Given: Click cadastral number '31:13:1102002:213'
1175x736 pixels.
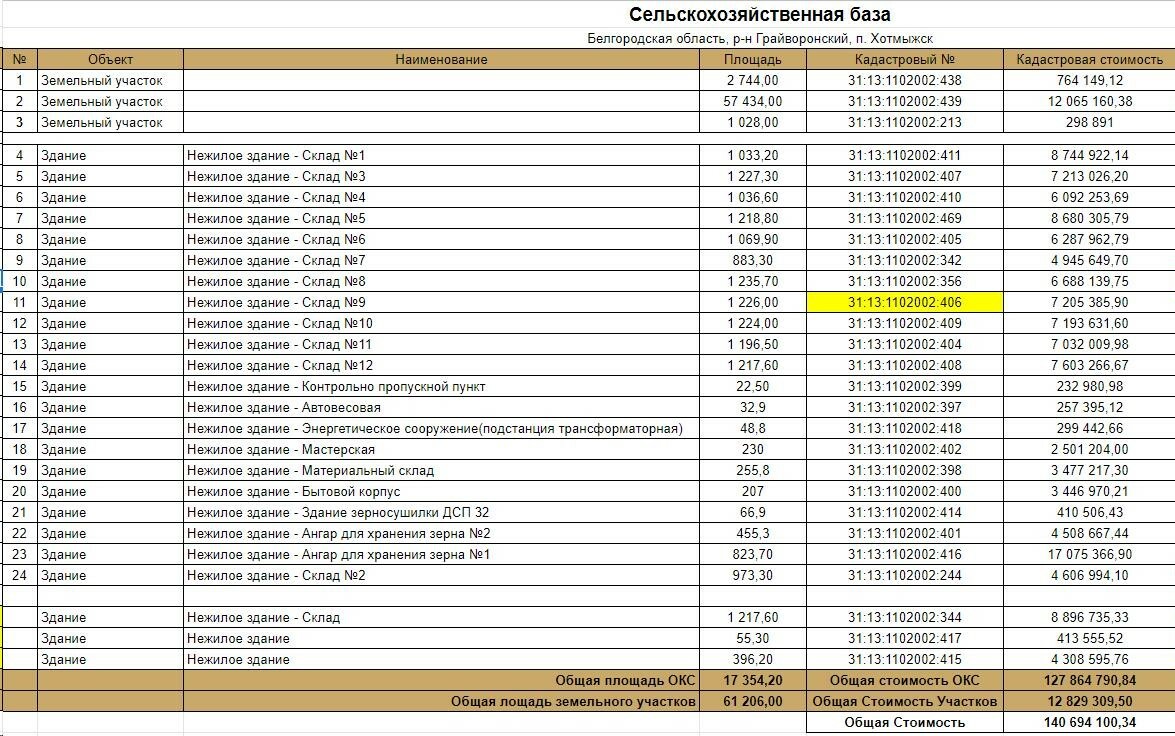Looking at the screenshot, I should click(x=904, y=122).
